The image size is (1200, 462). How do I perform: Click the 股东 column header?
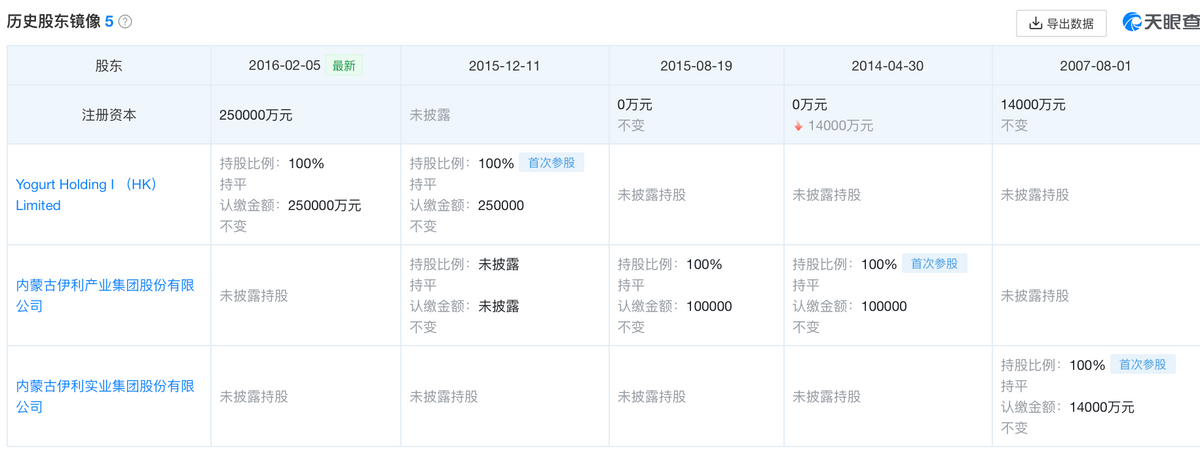point(109,66)
